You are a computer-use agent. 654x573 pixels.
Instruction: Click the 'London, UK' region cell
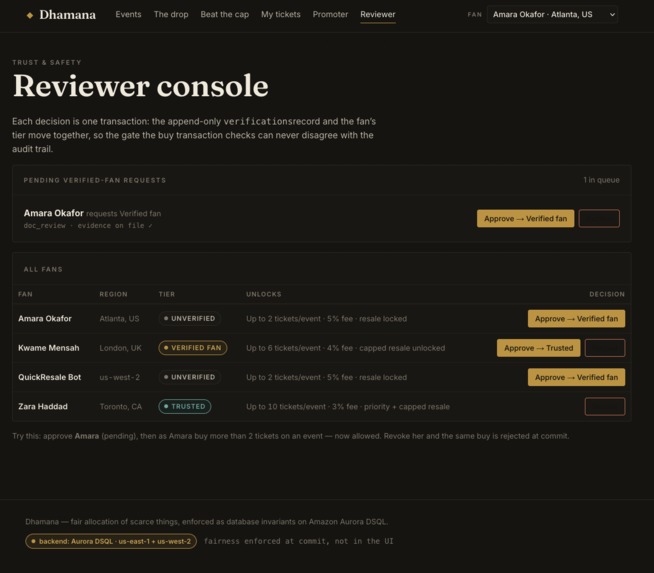(121, 348)
